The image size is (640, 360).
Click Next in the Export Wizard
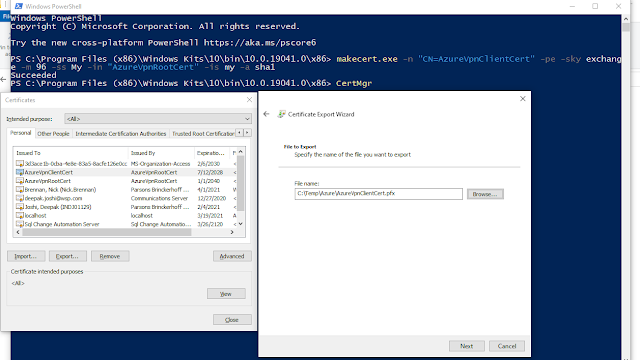467,346
